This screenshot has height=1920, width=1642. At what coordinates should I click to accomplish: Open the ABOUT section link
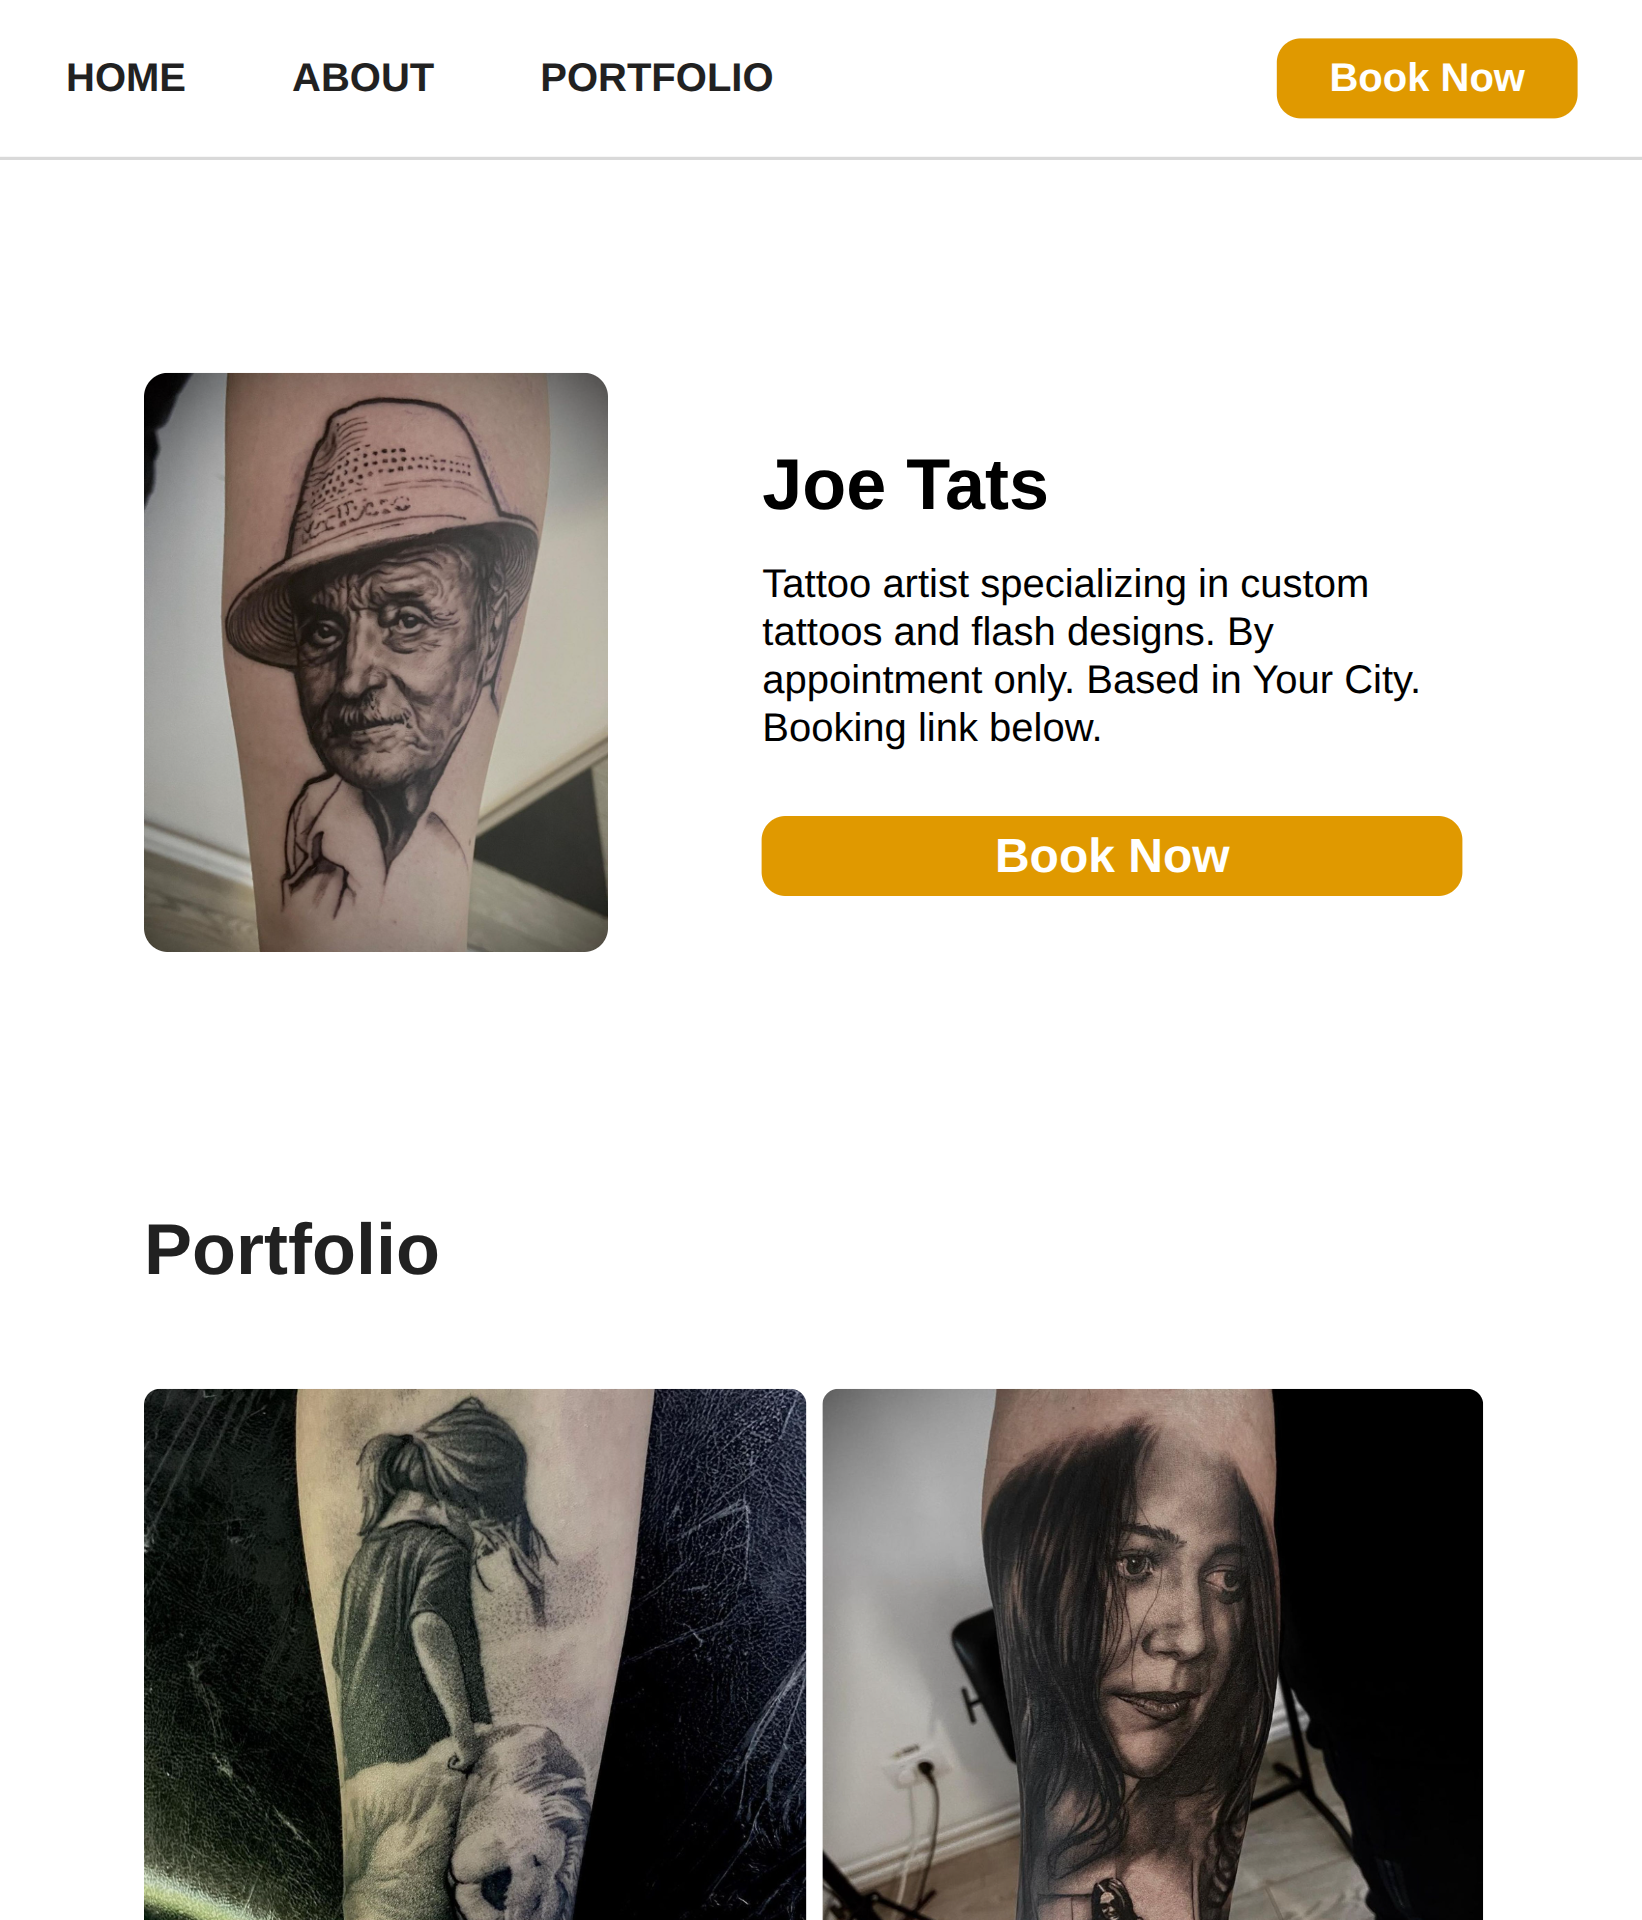362,78
